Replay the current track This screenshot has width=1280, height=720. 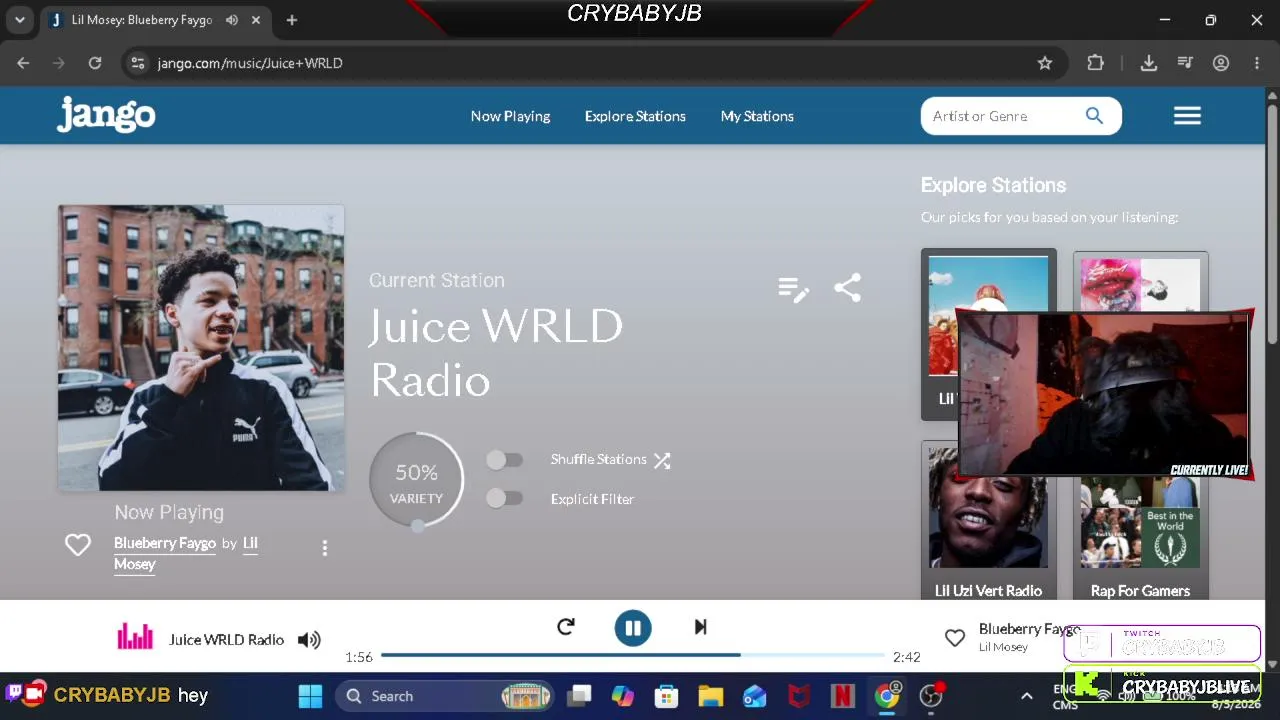pyautogui.click(x=566, y=627)
